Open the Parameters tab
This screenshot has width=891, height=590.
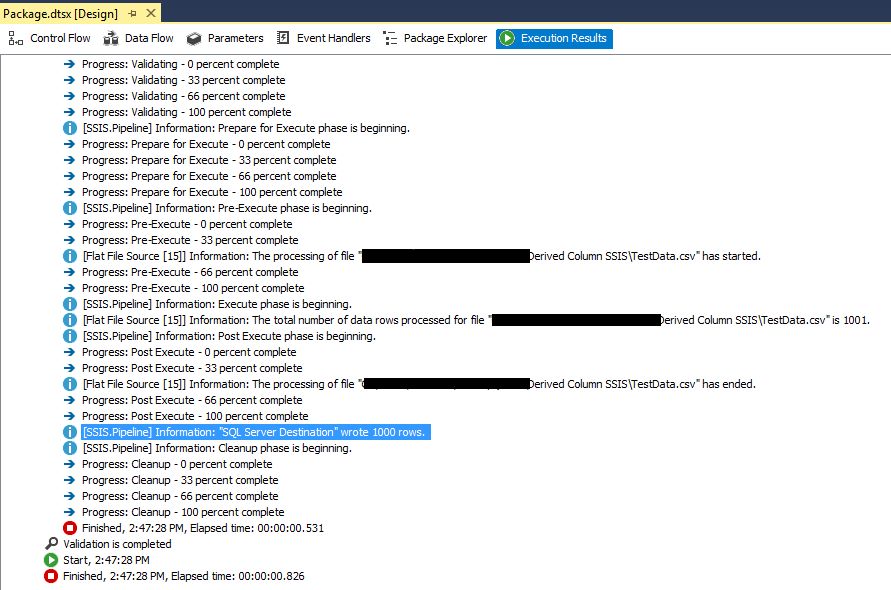[x=225, y=38]
